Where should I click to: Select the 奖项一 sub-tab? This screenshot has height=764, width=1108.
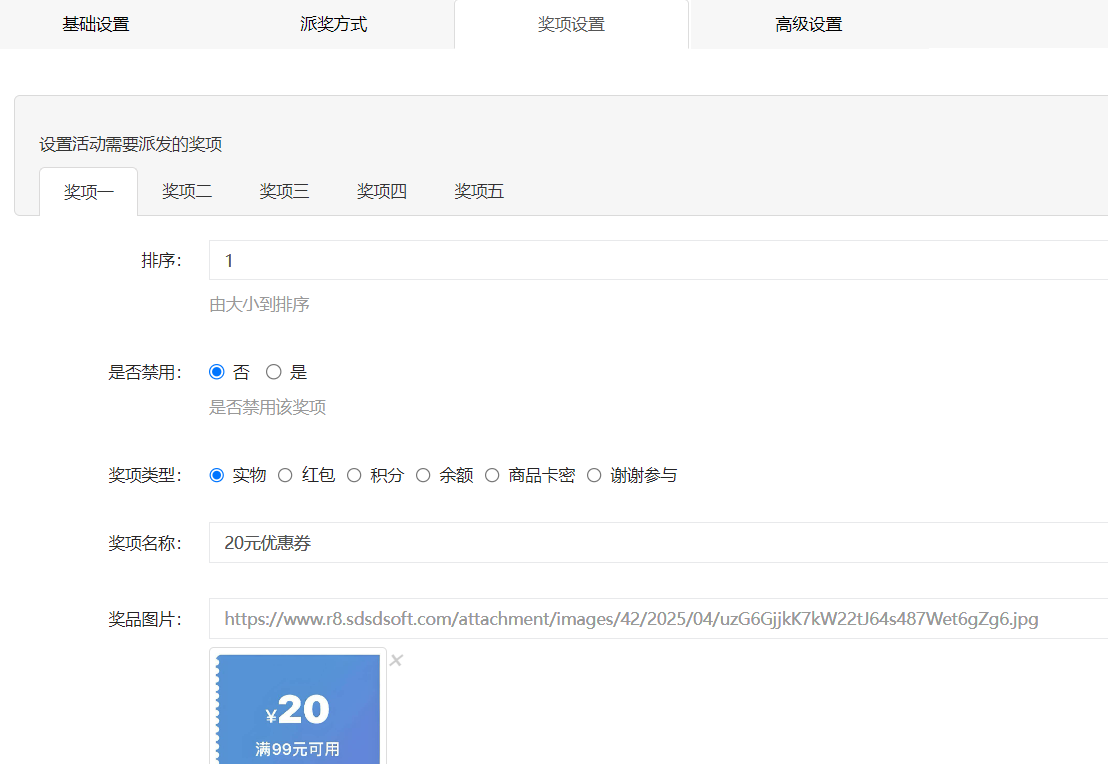[x=88, y=192]
